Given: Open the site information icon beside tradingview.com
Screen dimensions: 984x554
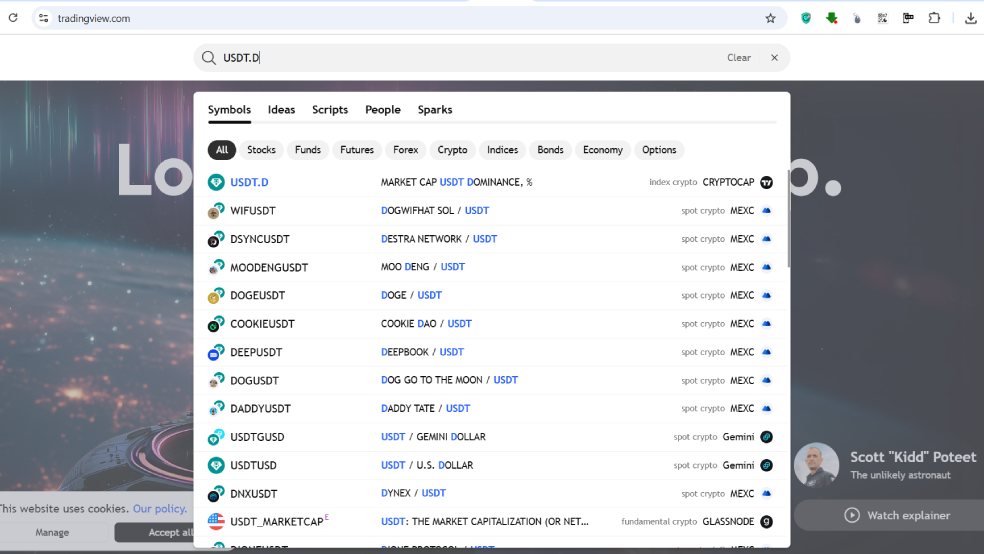Looking at the screenshot, I should pos(43,18).
